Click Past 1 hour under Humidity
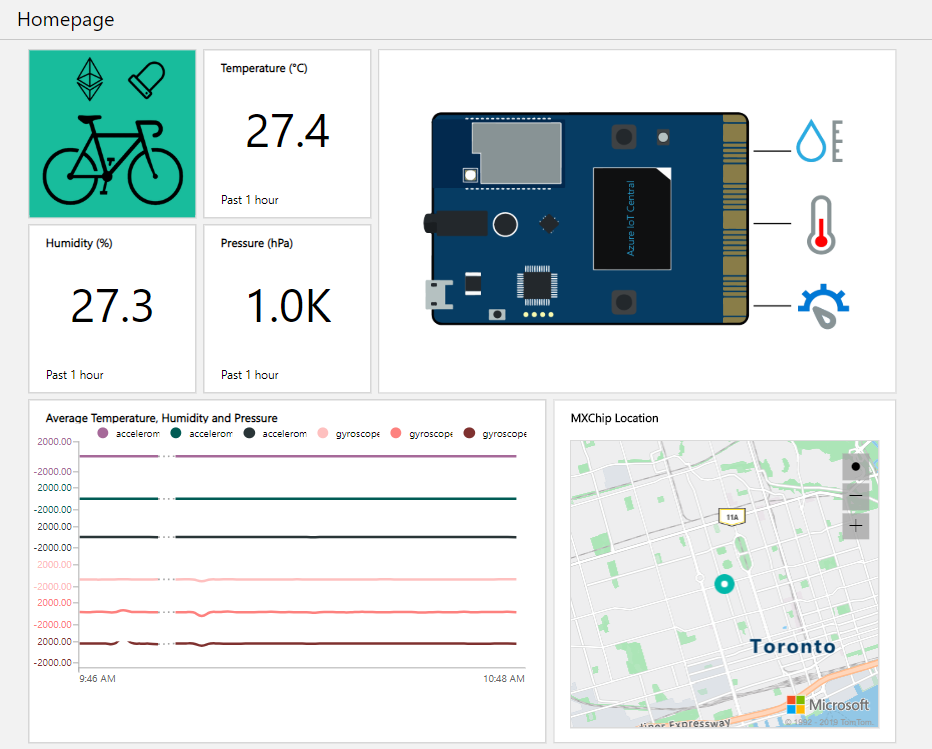Viewport: 932px width, 749px height. click(x=75, y=375)
